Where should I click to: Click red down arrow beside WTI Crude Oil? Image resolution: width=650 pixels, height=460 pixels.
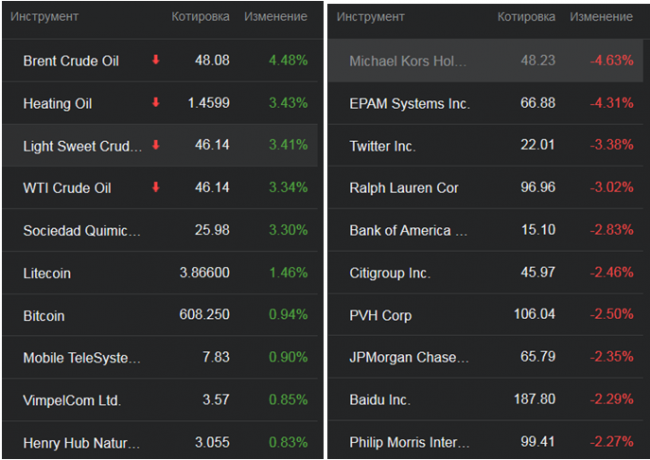[156, 187]
